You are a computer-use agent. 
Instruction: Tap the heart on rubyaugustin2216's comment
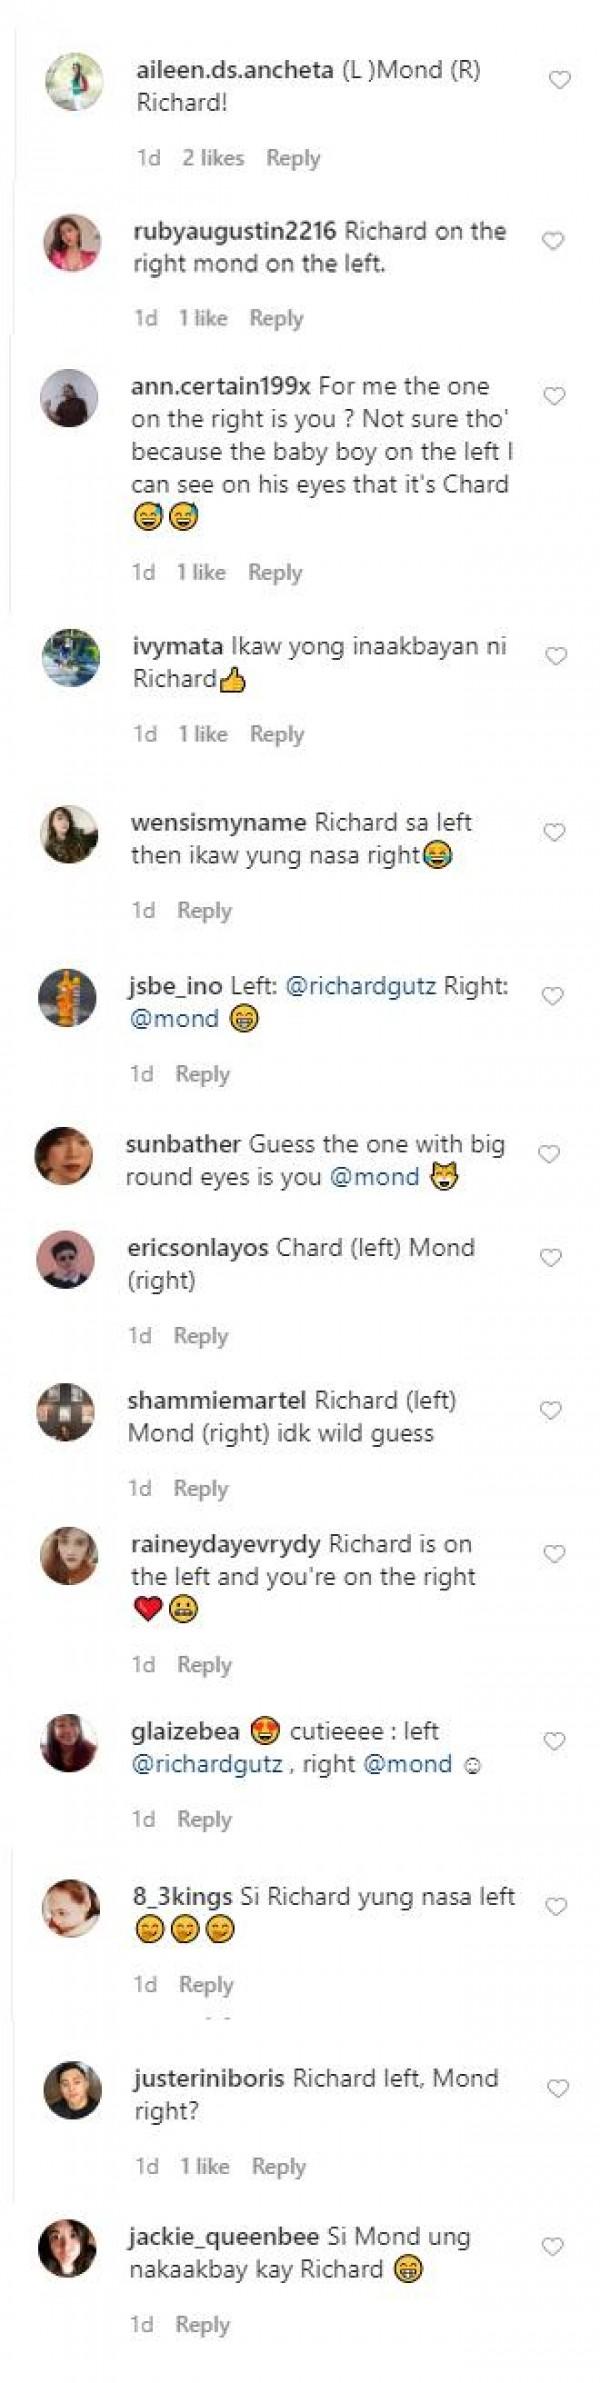coord(553,240)
